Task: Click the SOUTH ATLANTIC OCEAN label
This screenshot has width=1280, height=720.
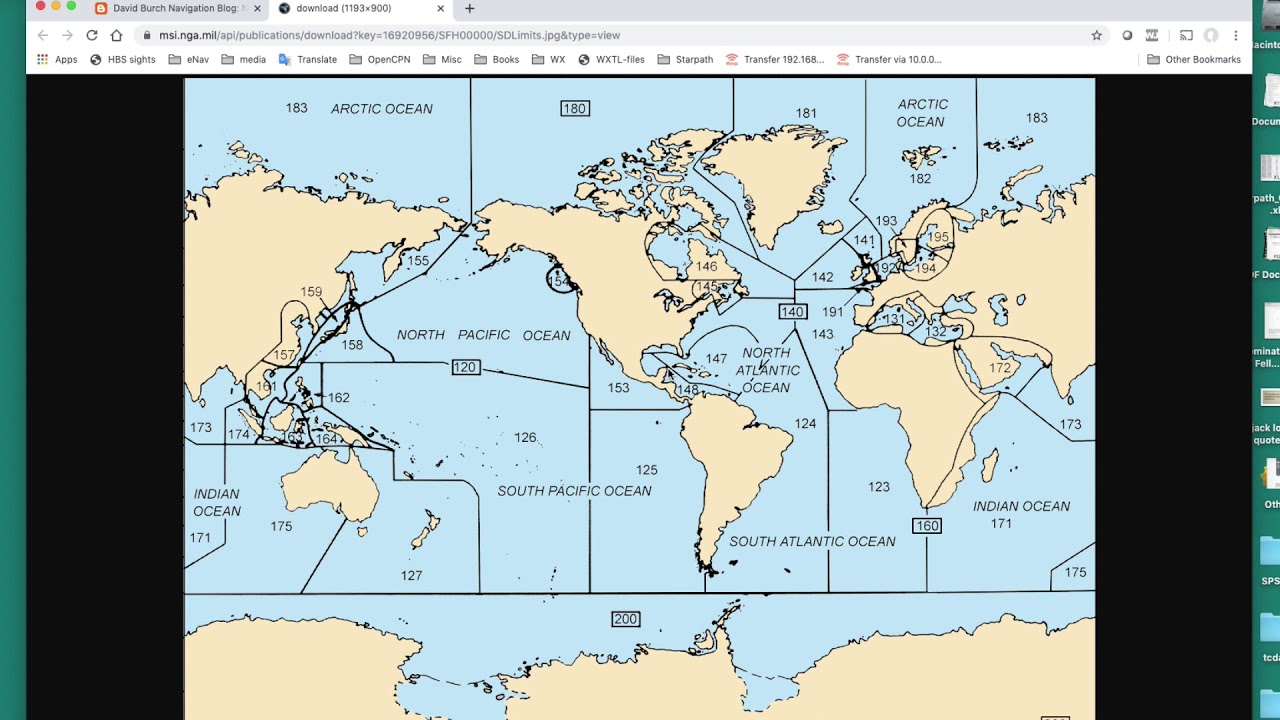Action: click(x=812, y=541)
